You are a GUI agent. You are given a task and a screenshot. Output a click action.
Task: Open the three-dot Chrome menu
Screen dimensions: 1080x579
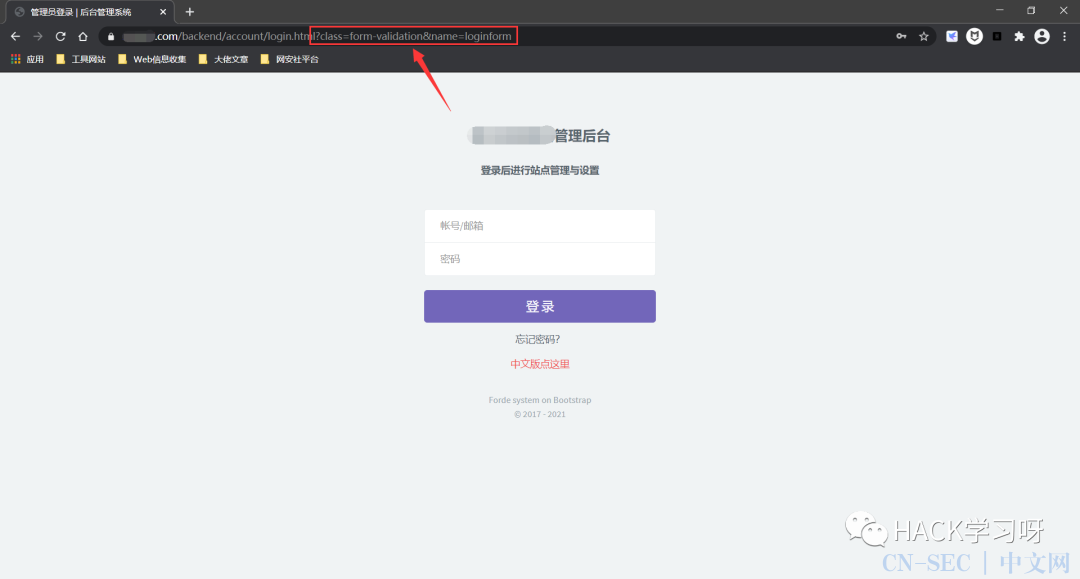tap(1065, 36)
